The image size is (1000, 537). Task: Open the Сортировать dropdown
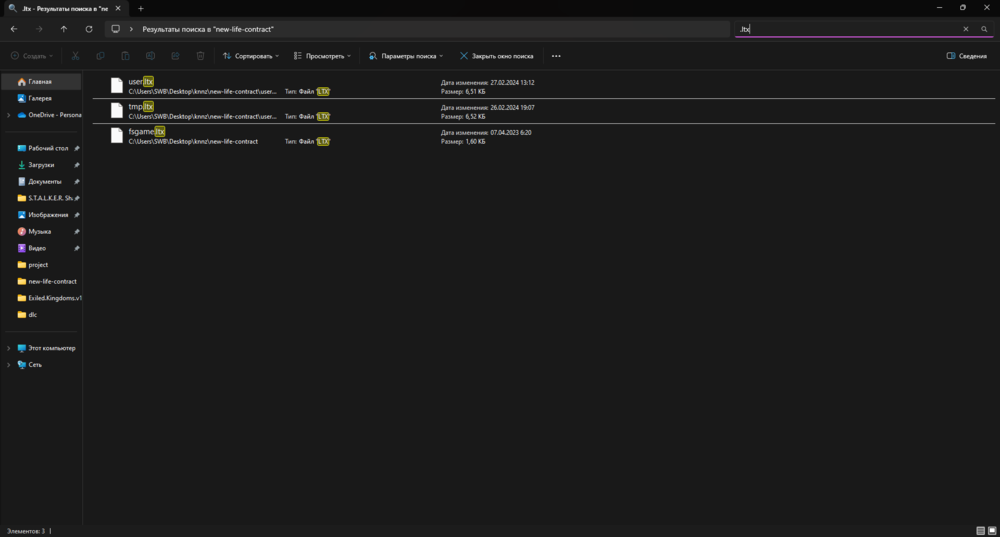(x=250, y=56)
